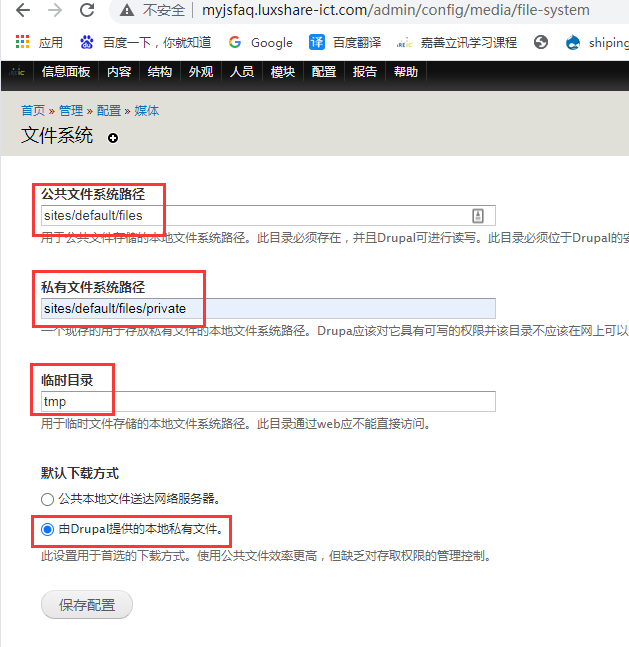Click the globe bookmark icon
This screenshot has height=647, width=629.
(541, 43)
